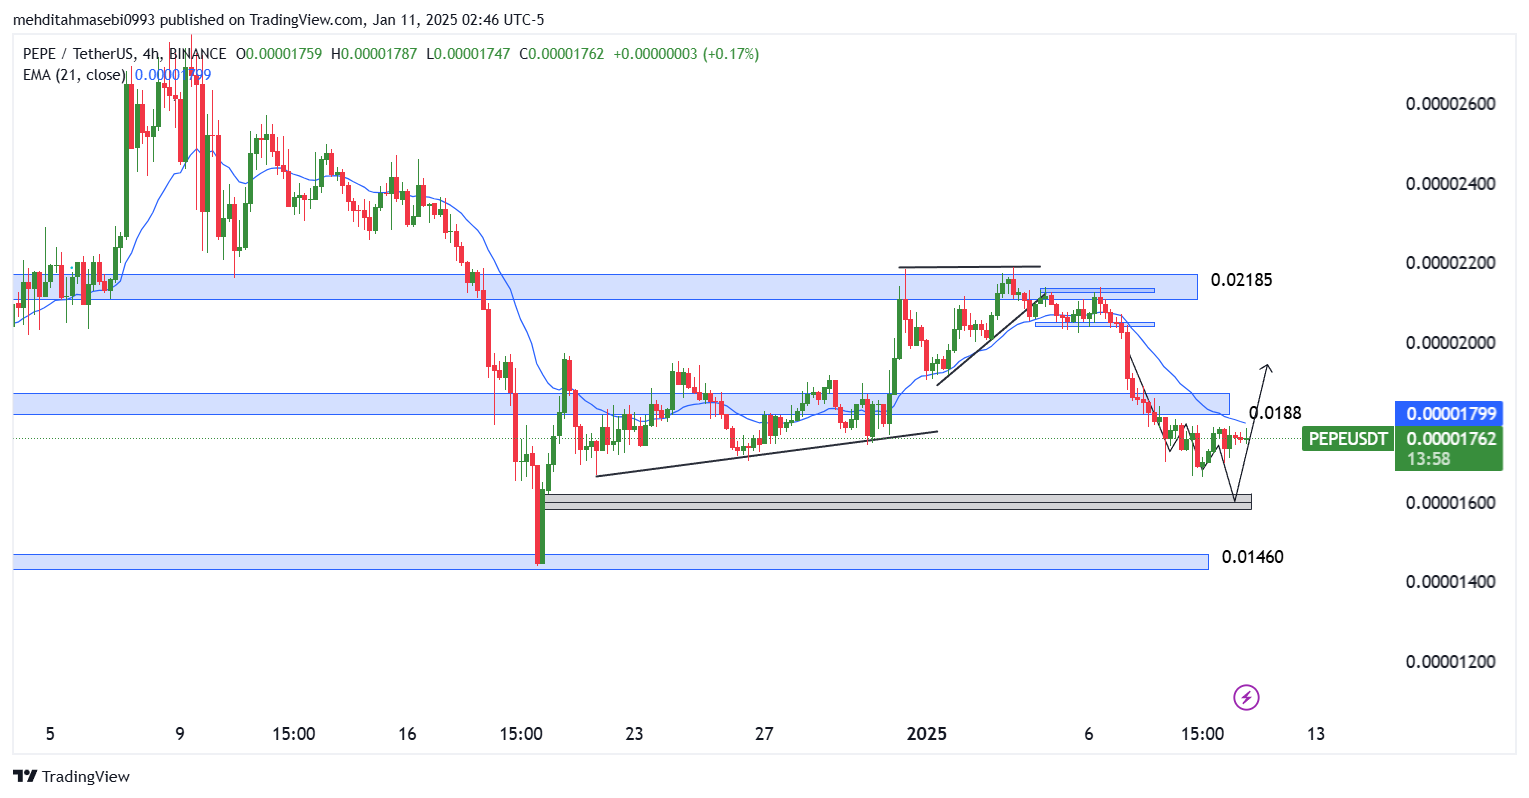This screenshot has height=798, width=1529.
Task: Click the current price label 0.00001762
Action: coord(1450,438)
